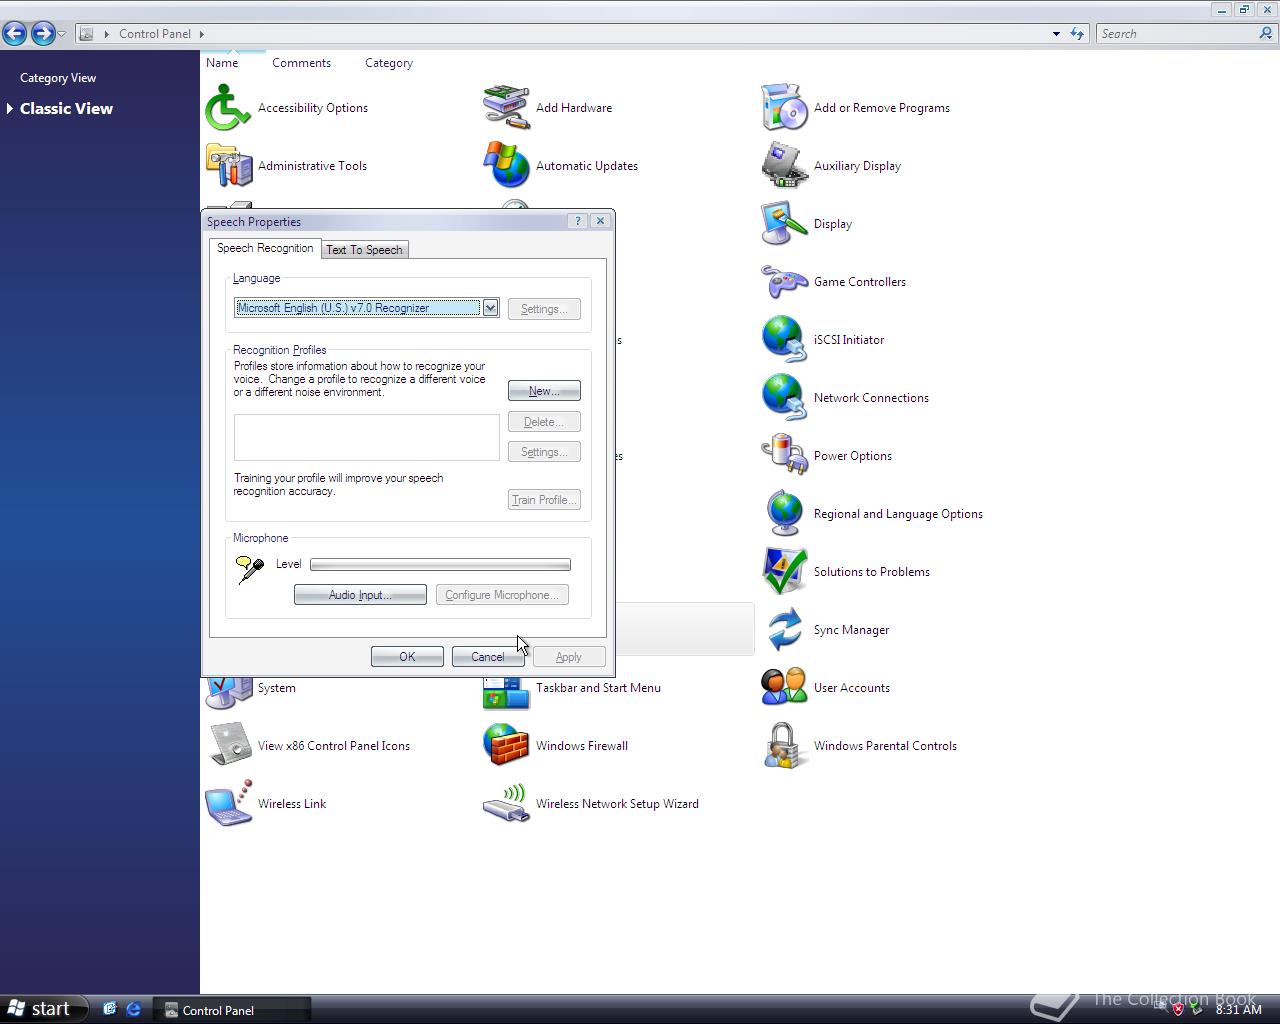Click the show desktop quick launch icon
Screen dimensions: 1280x1024
109,1009
